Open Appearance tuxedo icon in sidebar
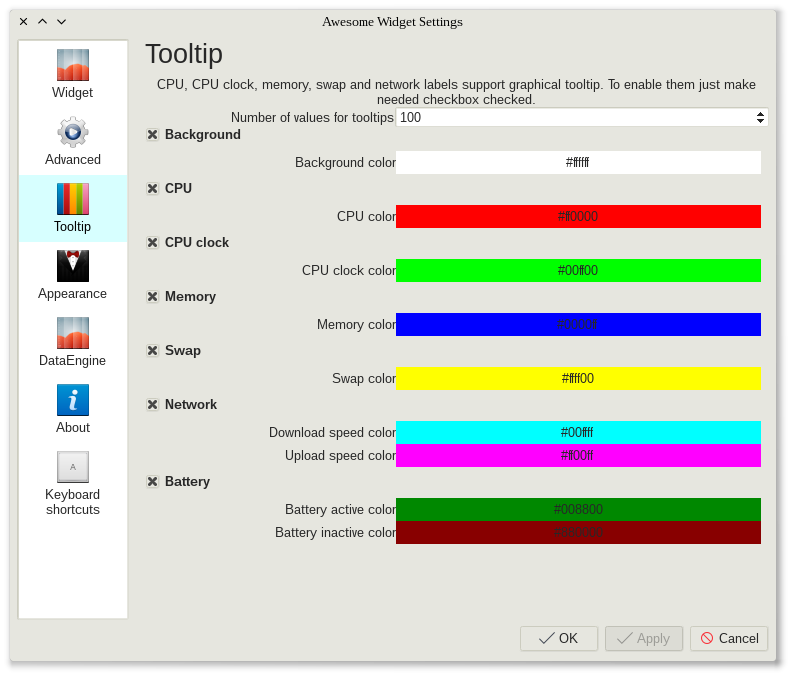 click(73, 266)
